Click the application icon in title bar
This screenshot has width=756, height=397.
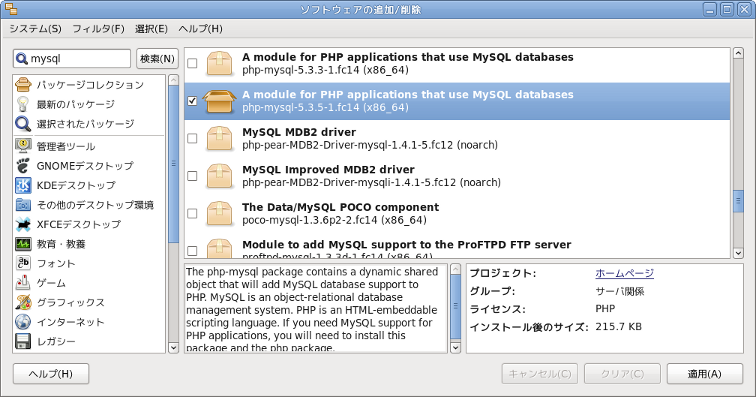11,9
